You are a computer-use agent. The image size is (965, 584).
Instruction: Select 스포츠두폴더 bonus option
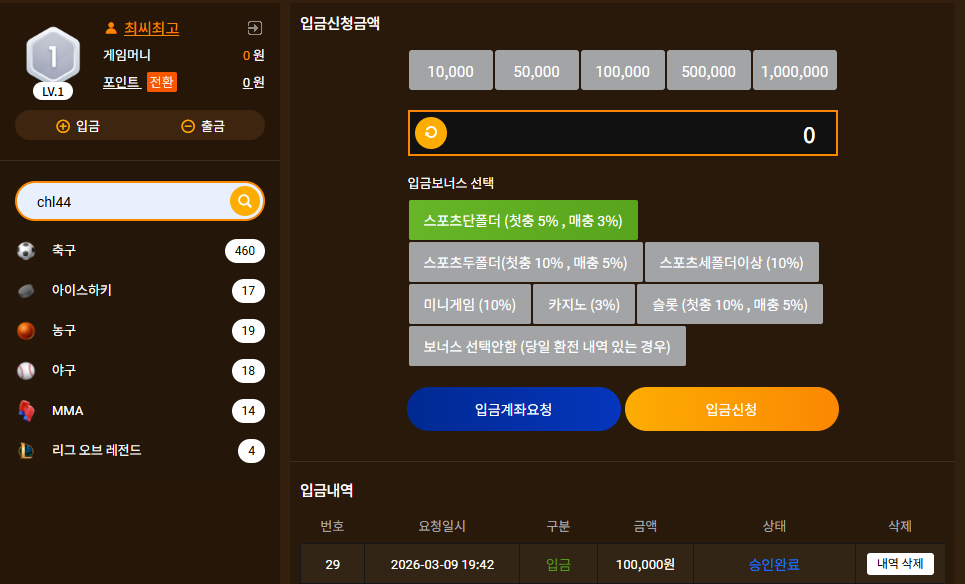(x=526, y=263)
